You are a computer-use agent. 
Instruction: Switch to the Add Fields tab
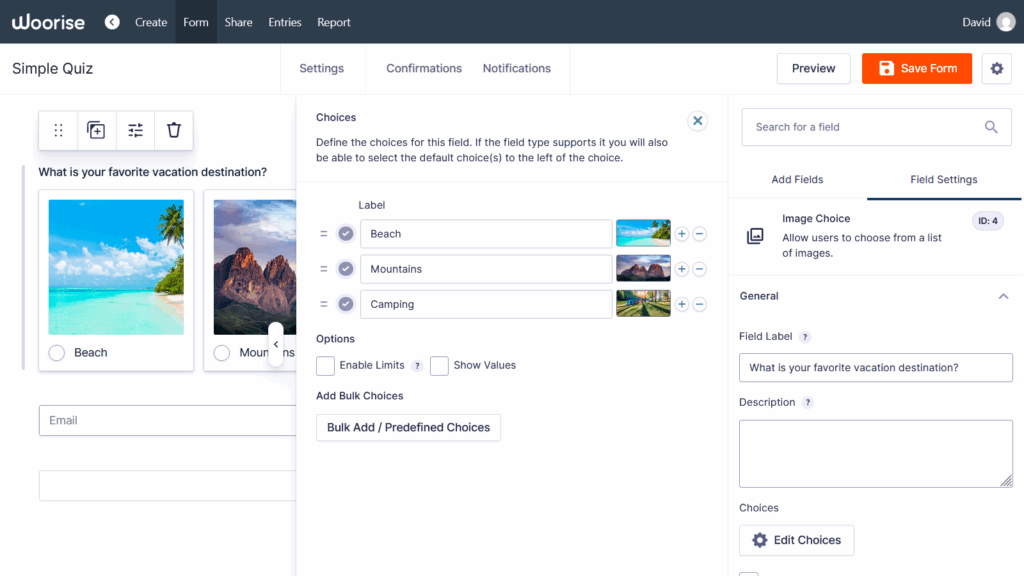797,180
